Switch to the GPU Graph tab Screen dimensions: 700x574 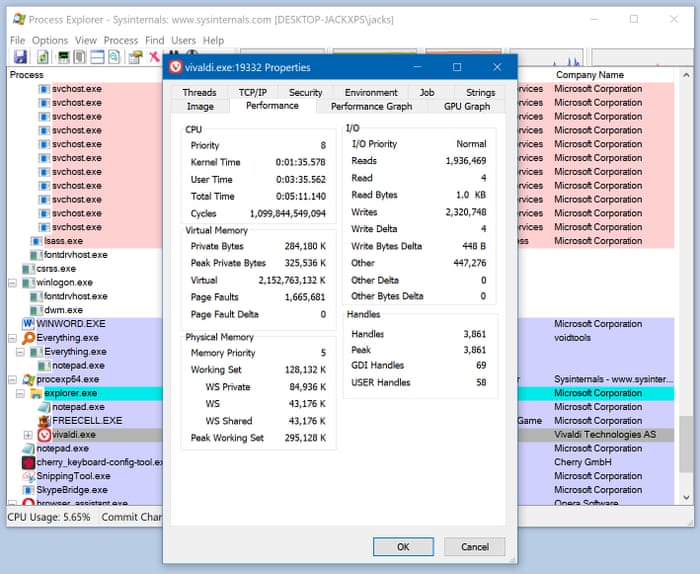[467, 106]
